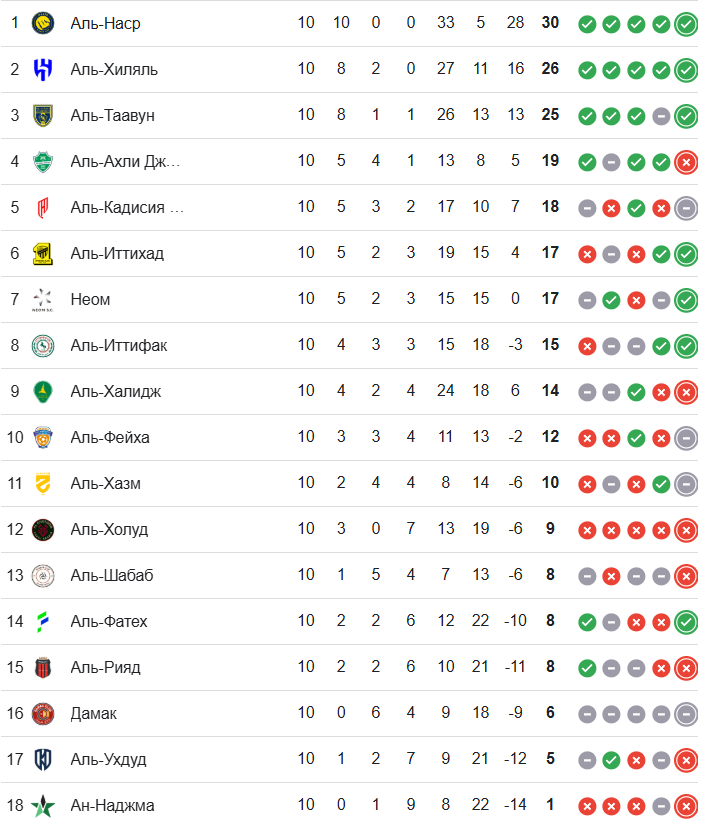Open the Аль-Ахли team name link

pyautogui.click(x=125, y=161)
